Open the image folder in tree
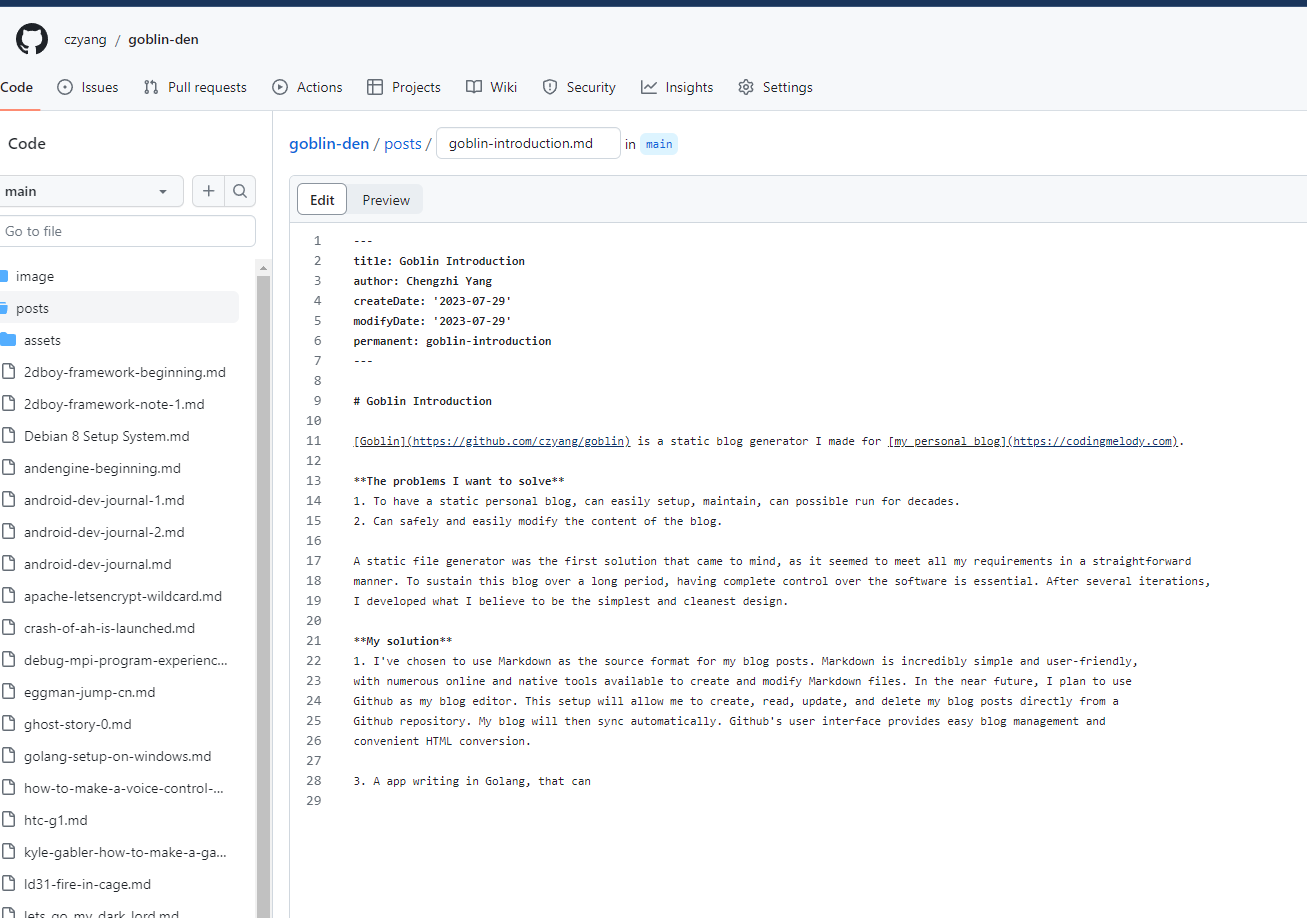Screen dimensions: 1307x918 35,276
